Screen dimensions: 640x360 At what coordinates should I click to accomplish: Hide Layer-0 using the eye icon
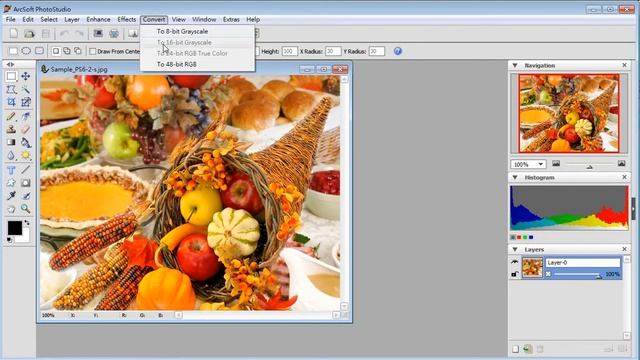514,262
